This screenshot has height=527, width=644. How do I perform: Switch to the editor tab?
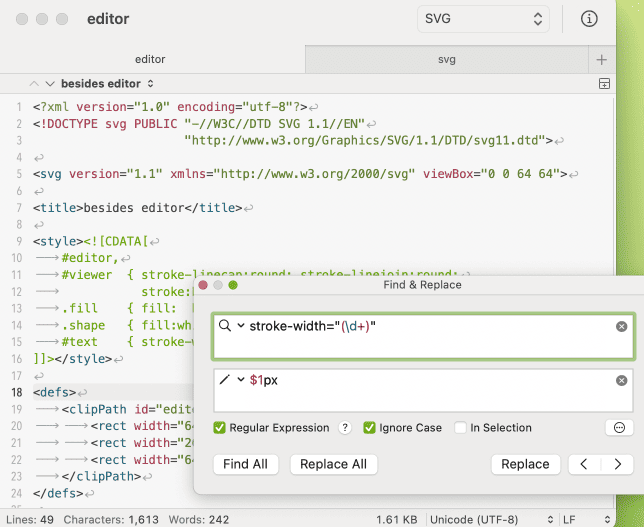(x=150, y=60)
